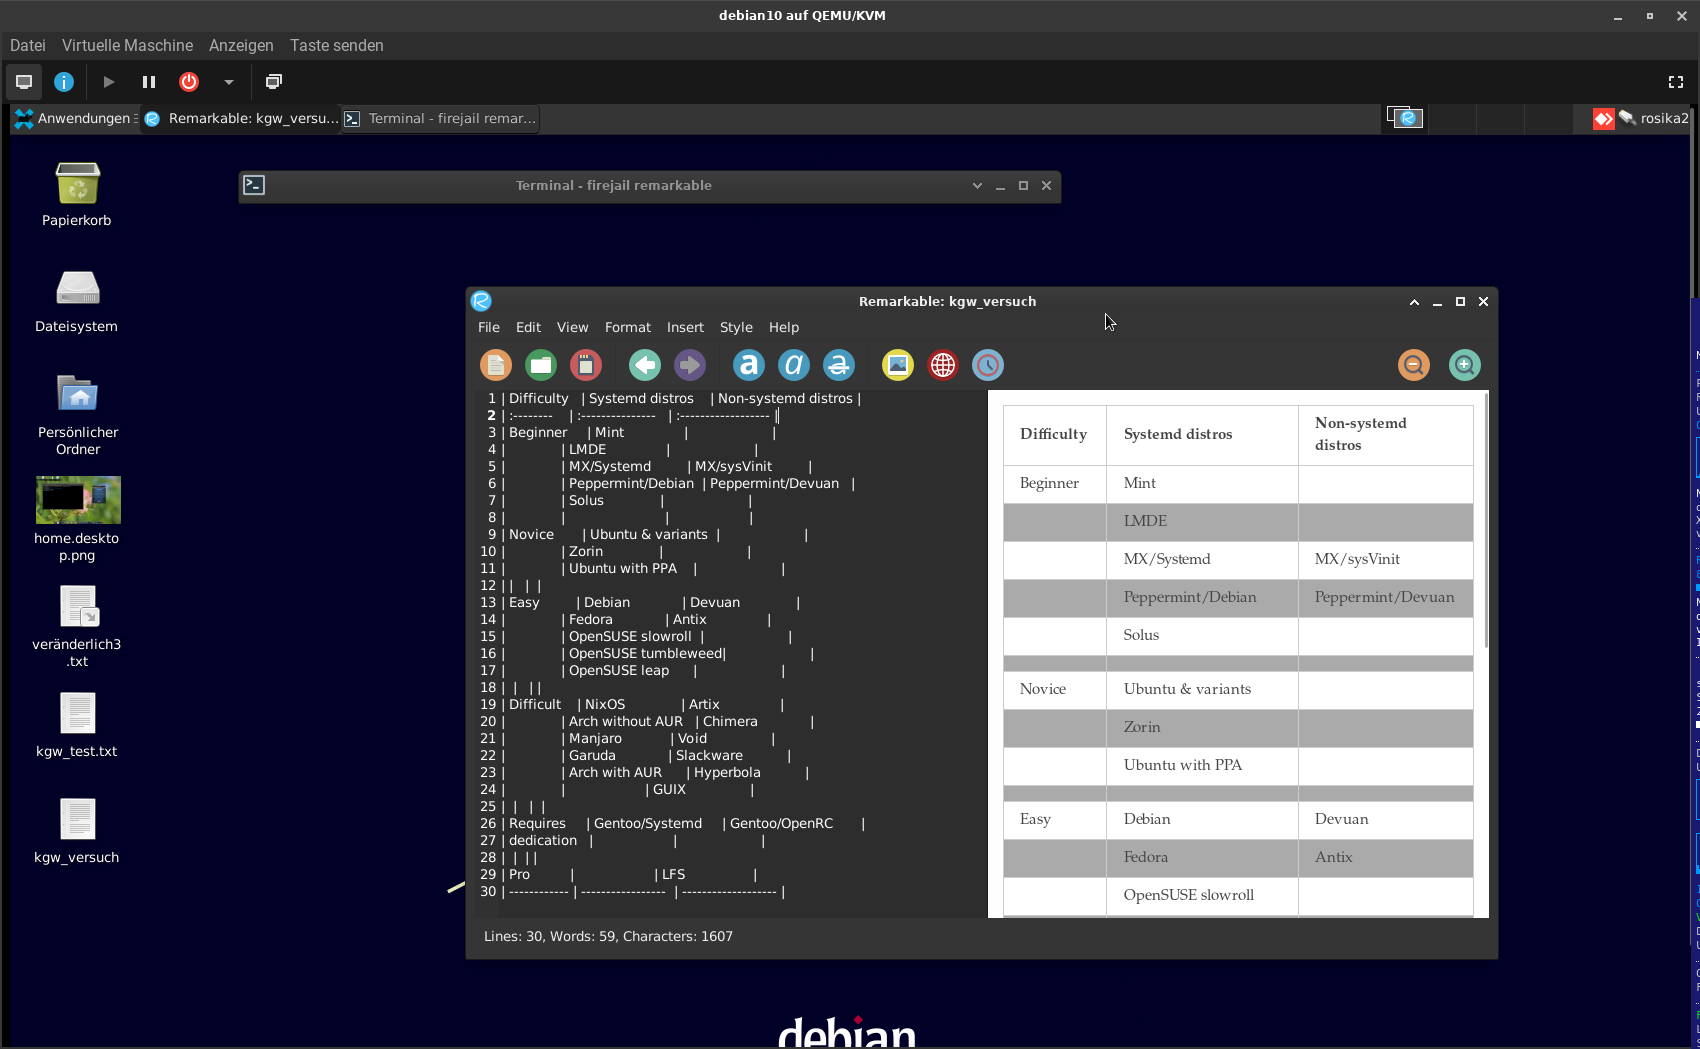Image resolution: width=1700 pixels, height=1049 pixels.
Task: Open the Taste senden menu
Action: click(x=337, y=45)
